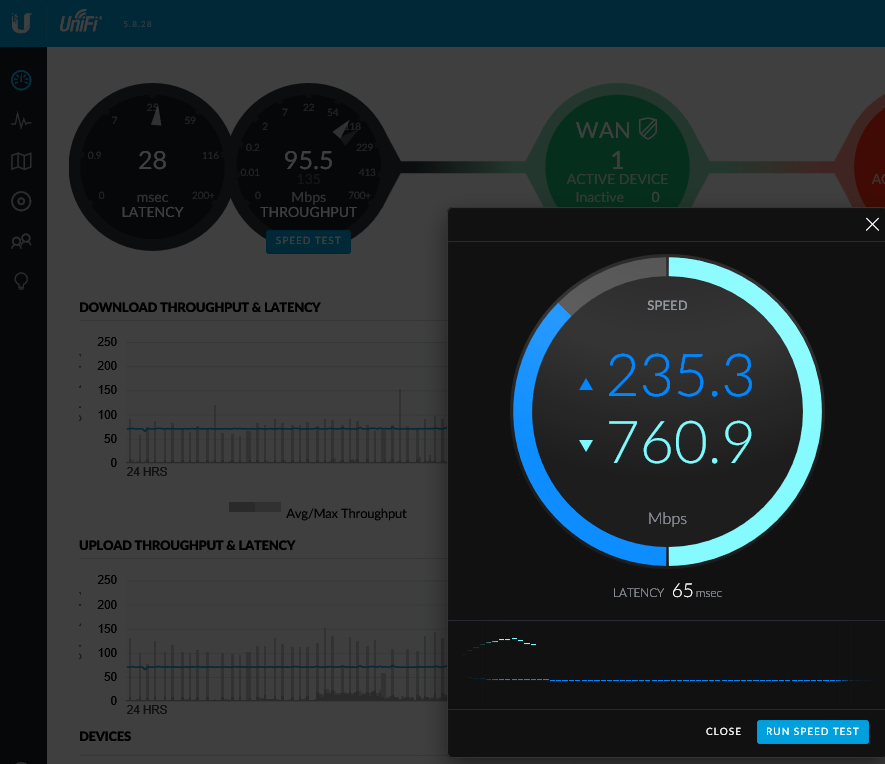This screenshot has height=764, width=885.
Task: Click the WAN shield icon
Action: (x=648, y=129)
